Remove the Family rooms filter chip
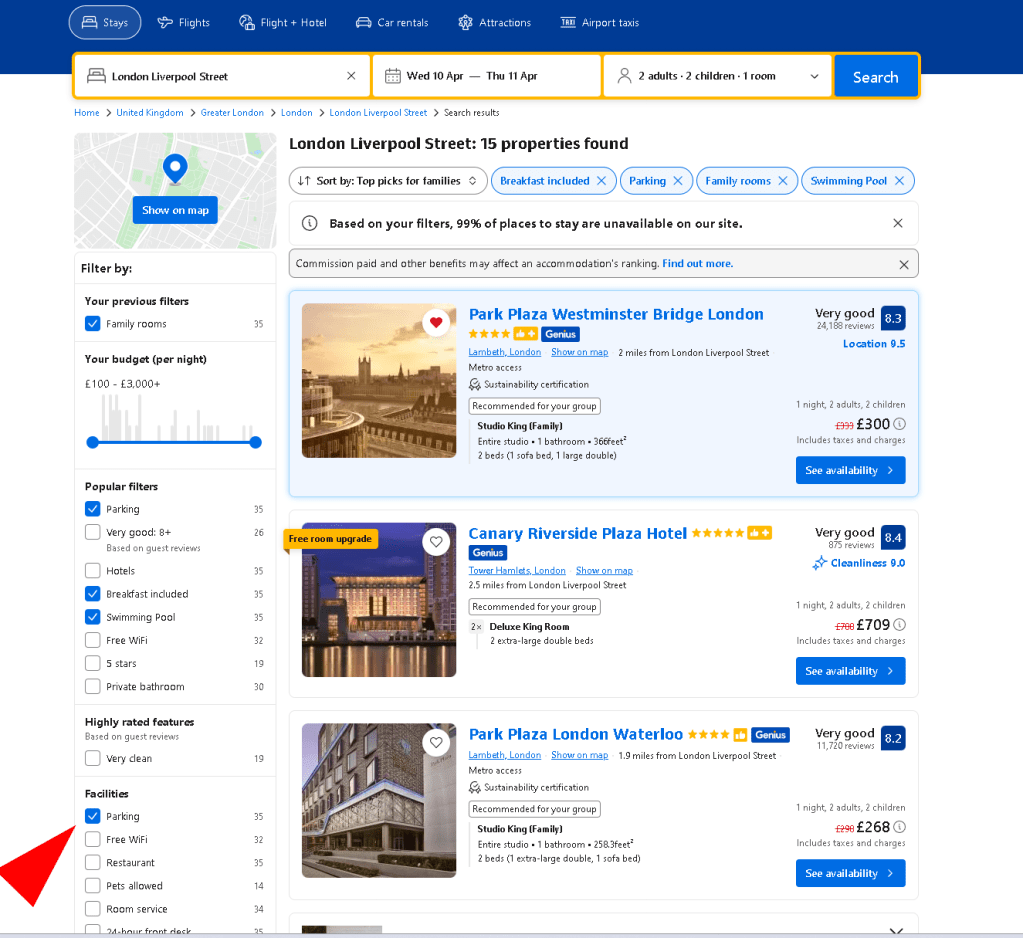The image size is (1023, 938). point(783,181)
